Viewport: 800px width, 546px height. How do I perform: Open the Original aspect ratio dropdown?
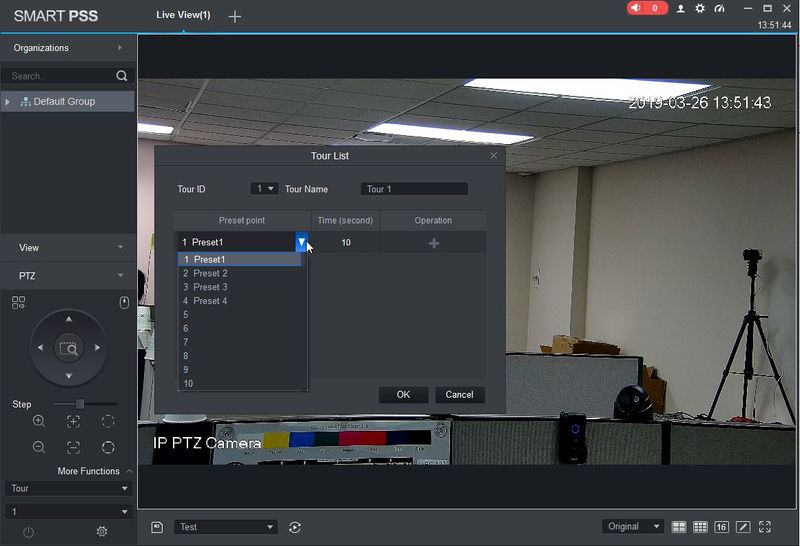point(633,526)
